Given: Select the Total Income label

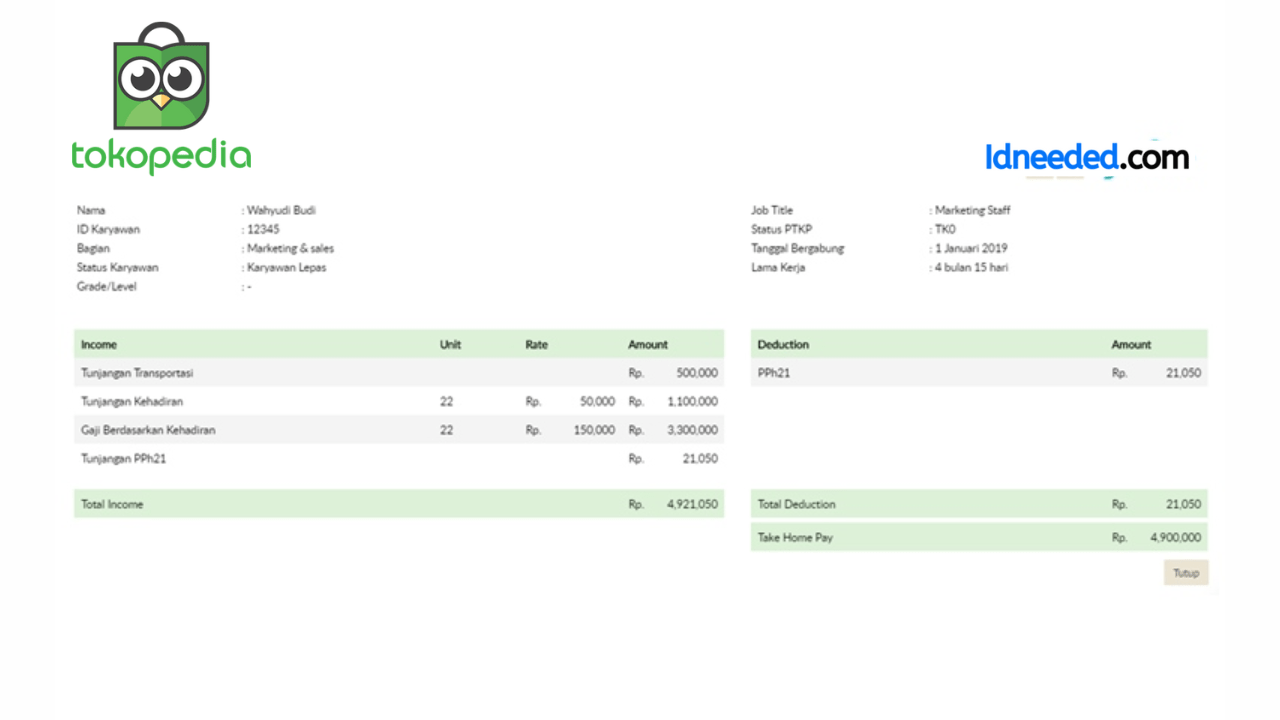Looking at the screenshot, I should [112, 504].
